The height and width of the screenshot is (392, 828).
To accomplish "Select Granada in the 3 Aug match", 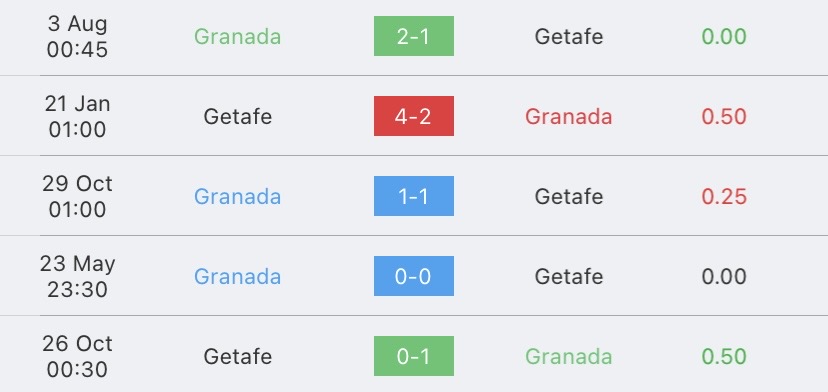I will click(x=237, y=36).
